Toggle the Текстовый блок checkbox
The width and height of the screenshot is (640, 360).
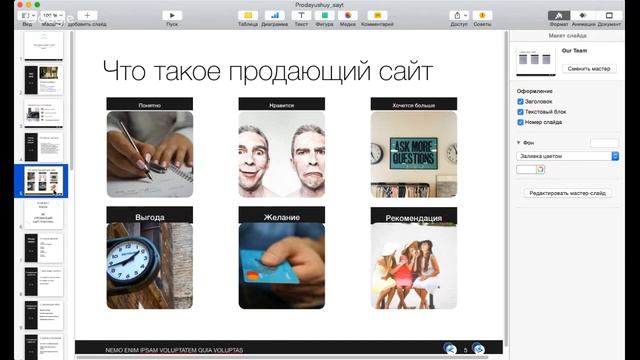coord(520,111)
